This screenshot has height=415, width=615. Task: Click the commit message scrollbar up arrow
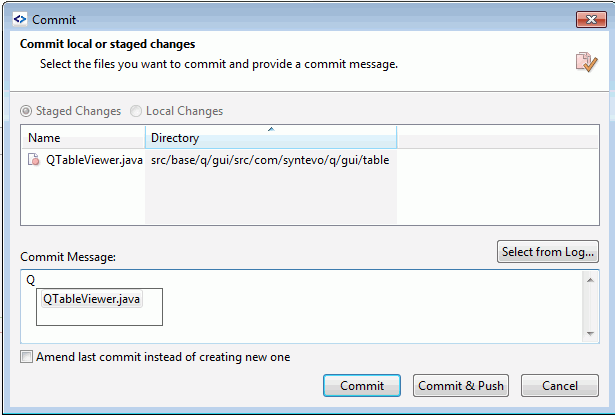590,280
